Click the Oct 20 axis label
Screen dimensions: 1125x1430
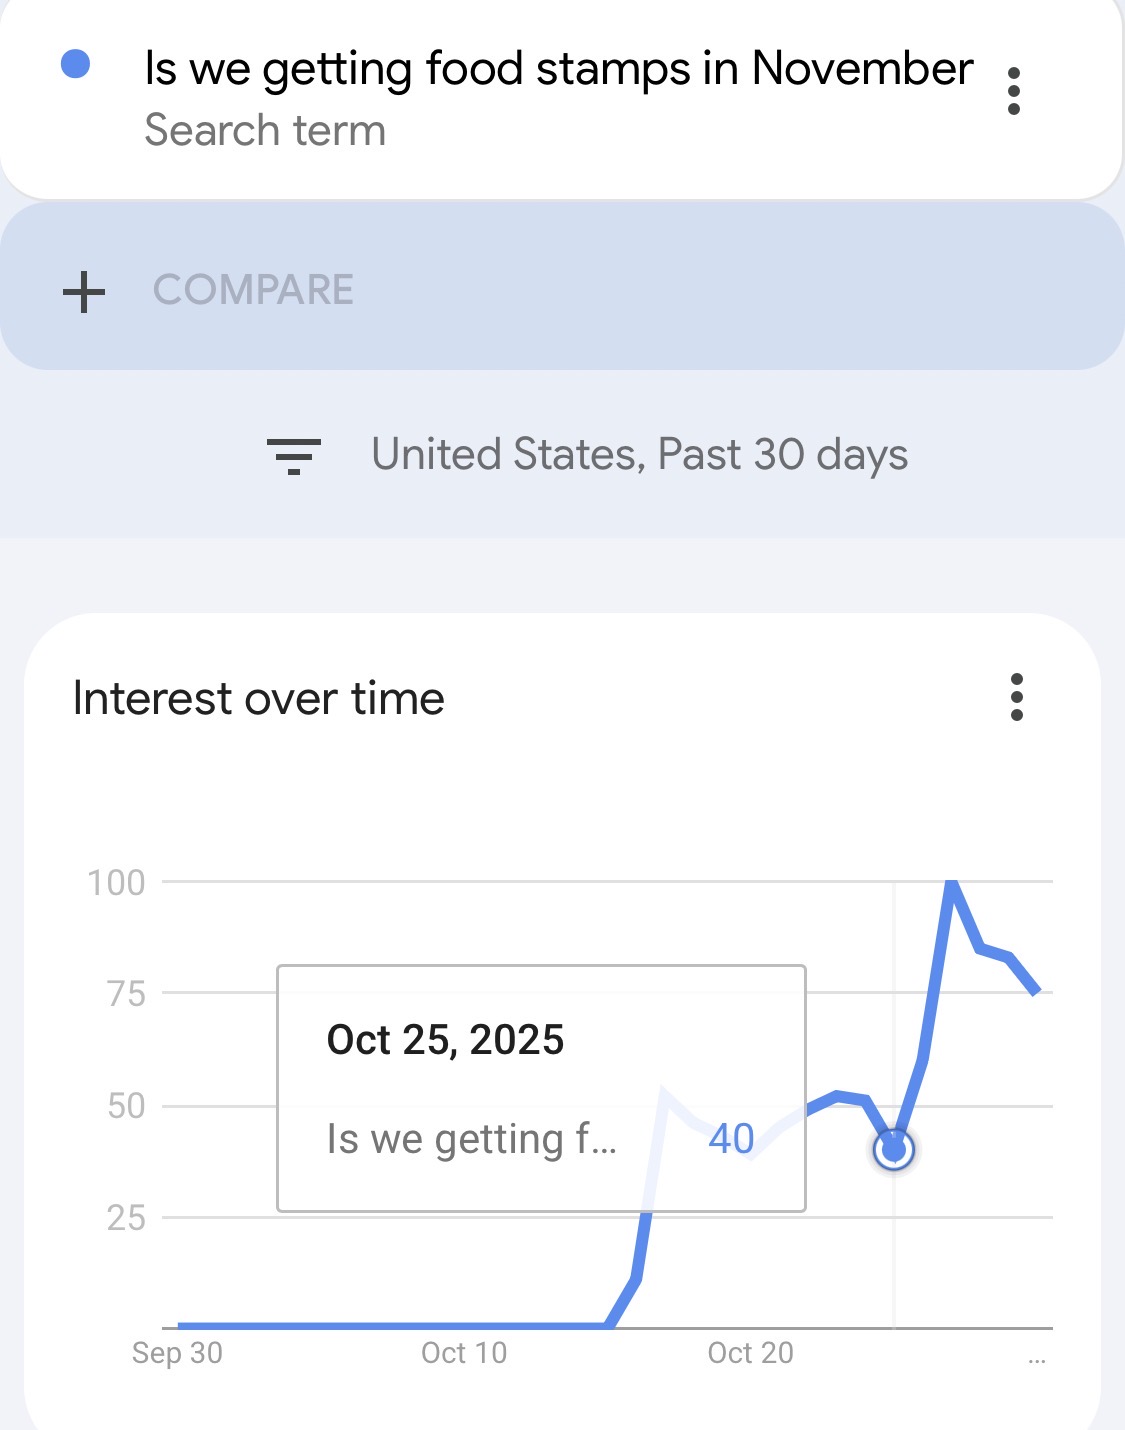(x=750, y=1353)
